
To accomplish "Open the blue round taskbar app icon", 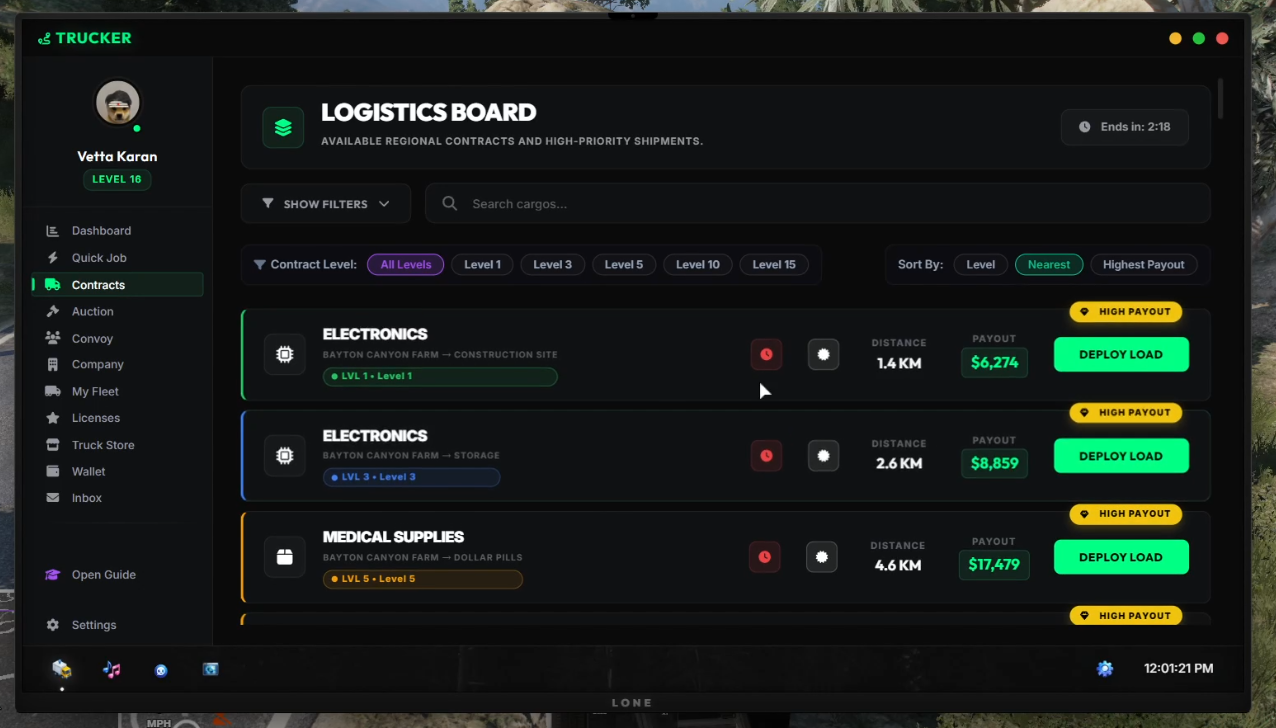I will click(161, 670).
